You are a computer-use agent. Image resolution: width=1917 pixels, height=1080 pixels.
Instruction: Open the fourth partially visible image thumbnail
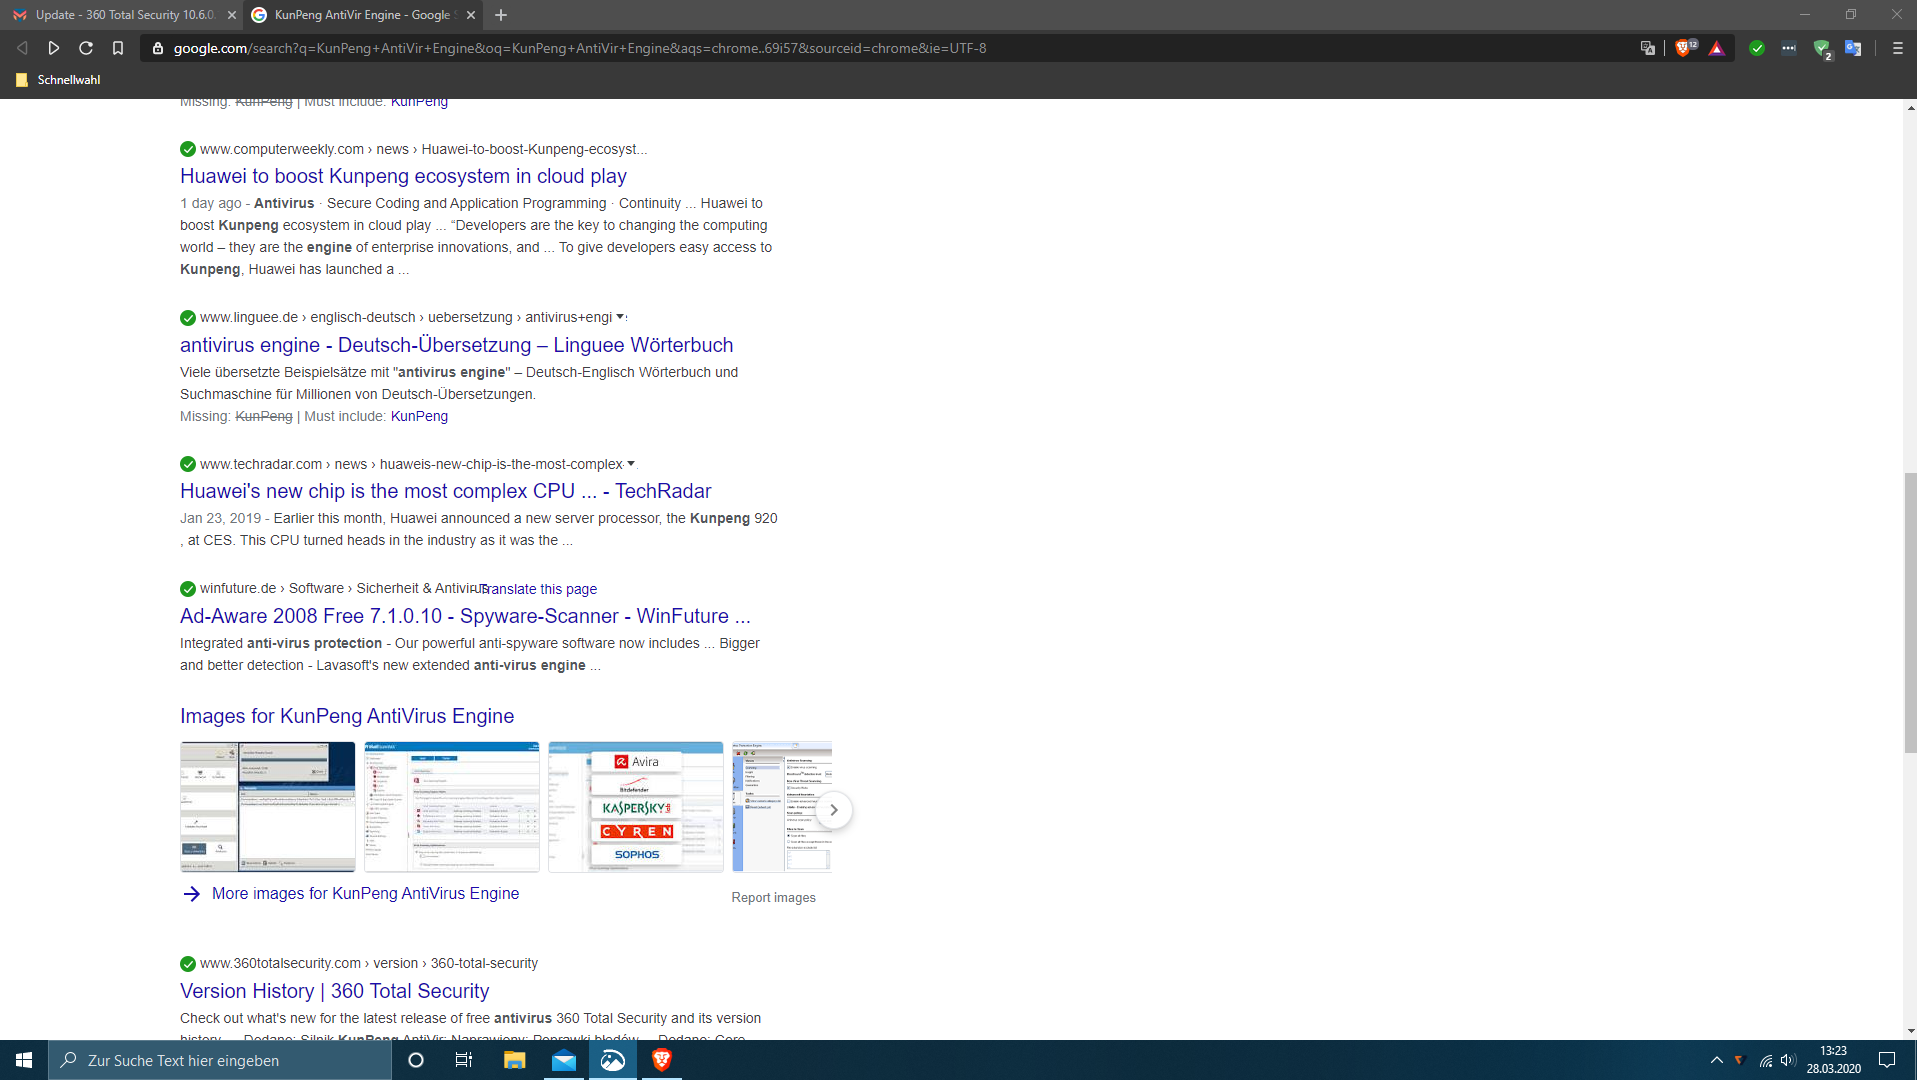781,807
